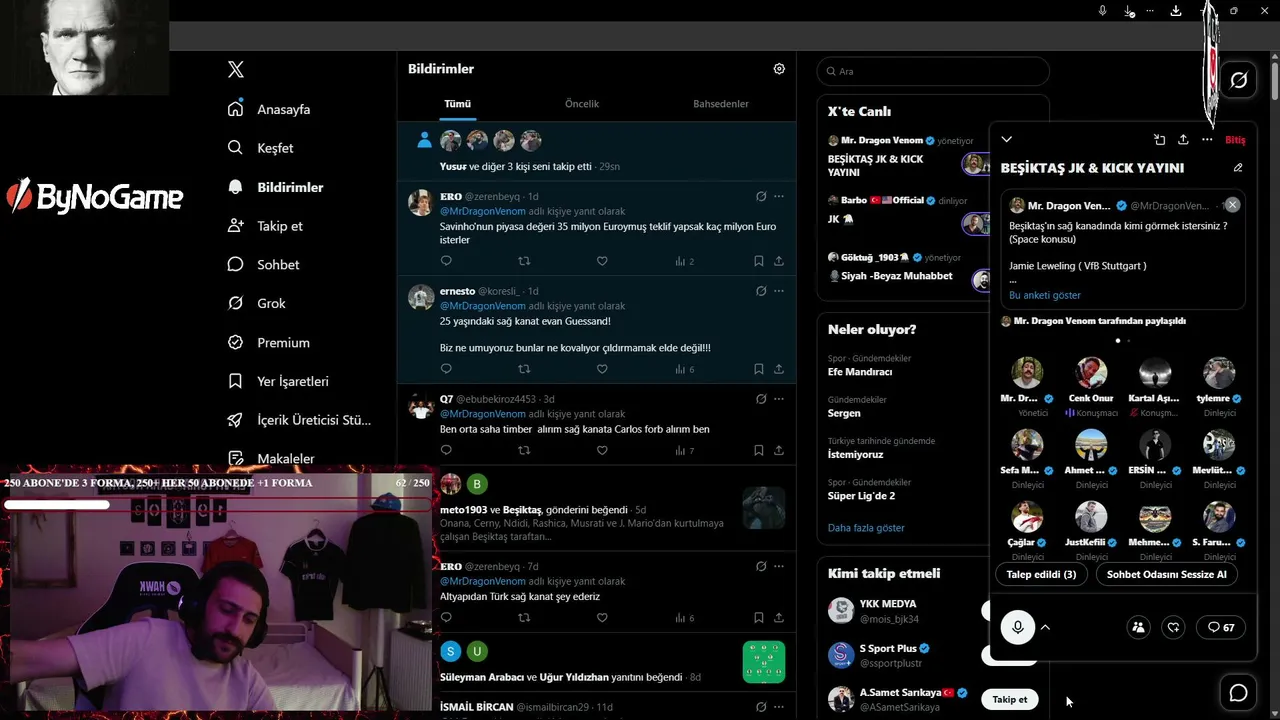The width and height of the screenshot is (1280, 720).
Task: Reply to ERO's Savinho post
Action: 446,261
